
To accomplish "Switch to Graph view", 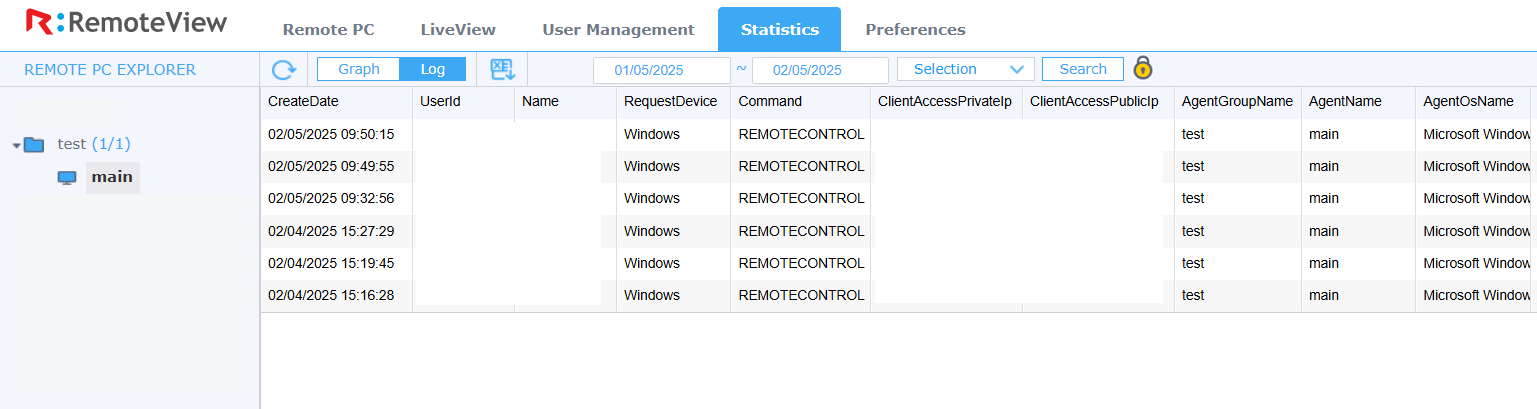I will click(359, 69).
